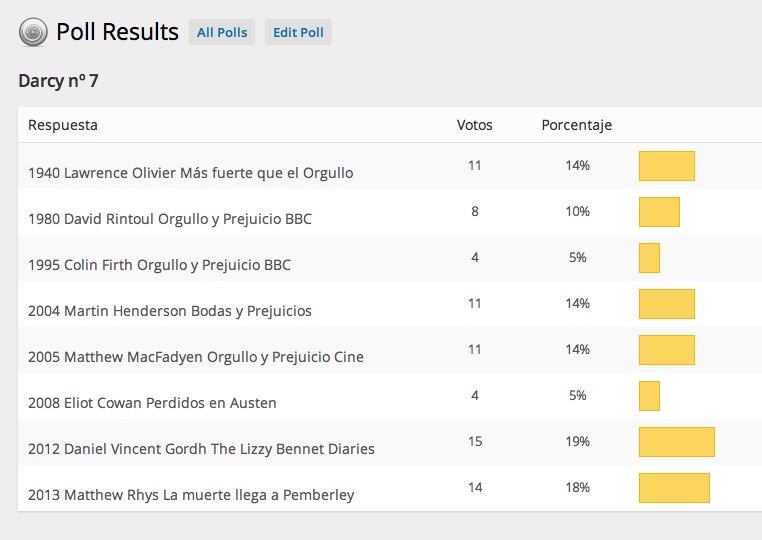This screenshot has width=762, height=540.
Task: Click the yellow bar for Lawrence Olivier
Action: point(666,166)
